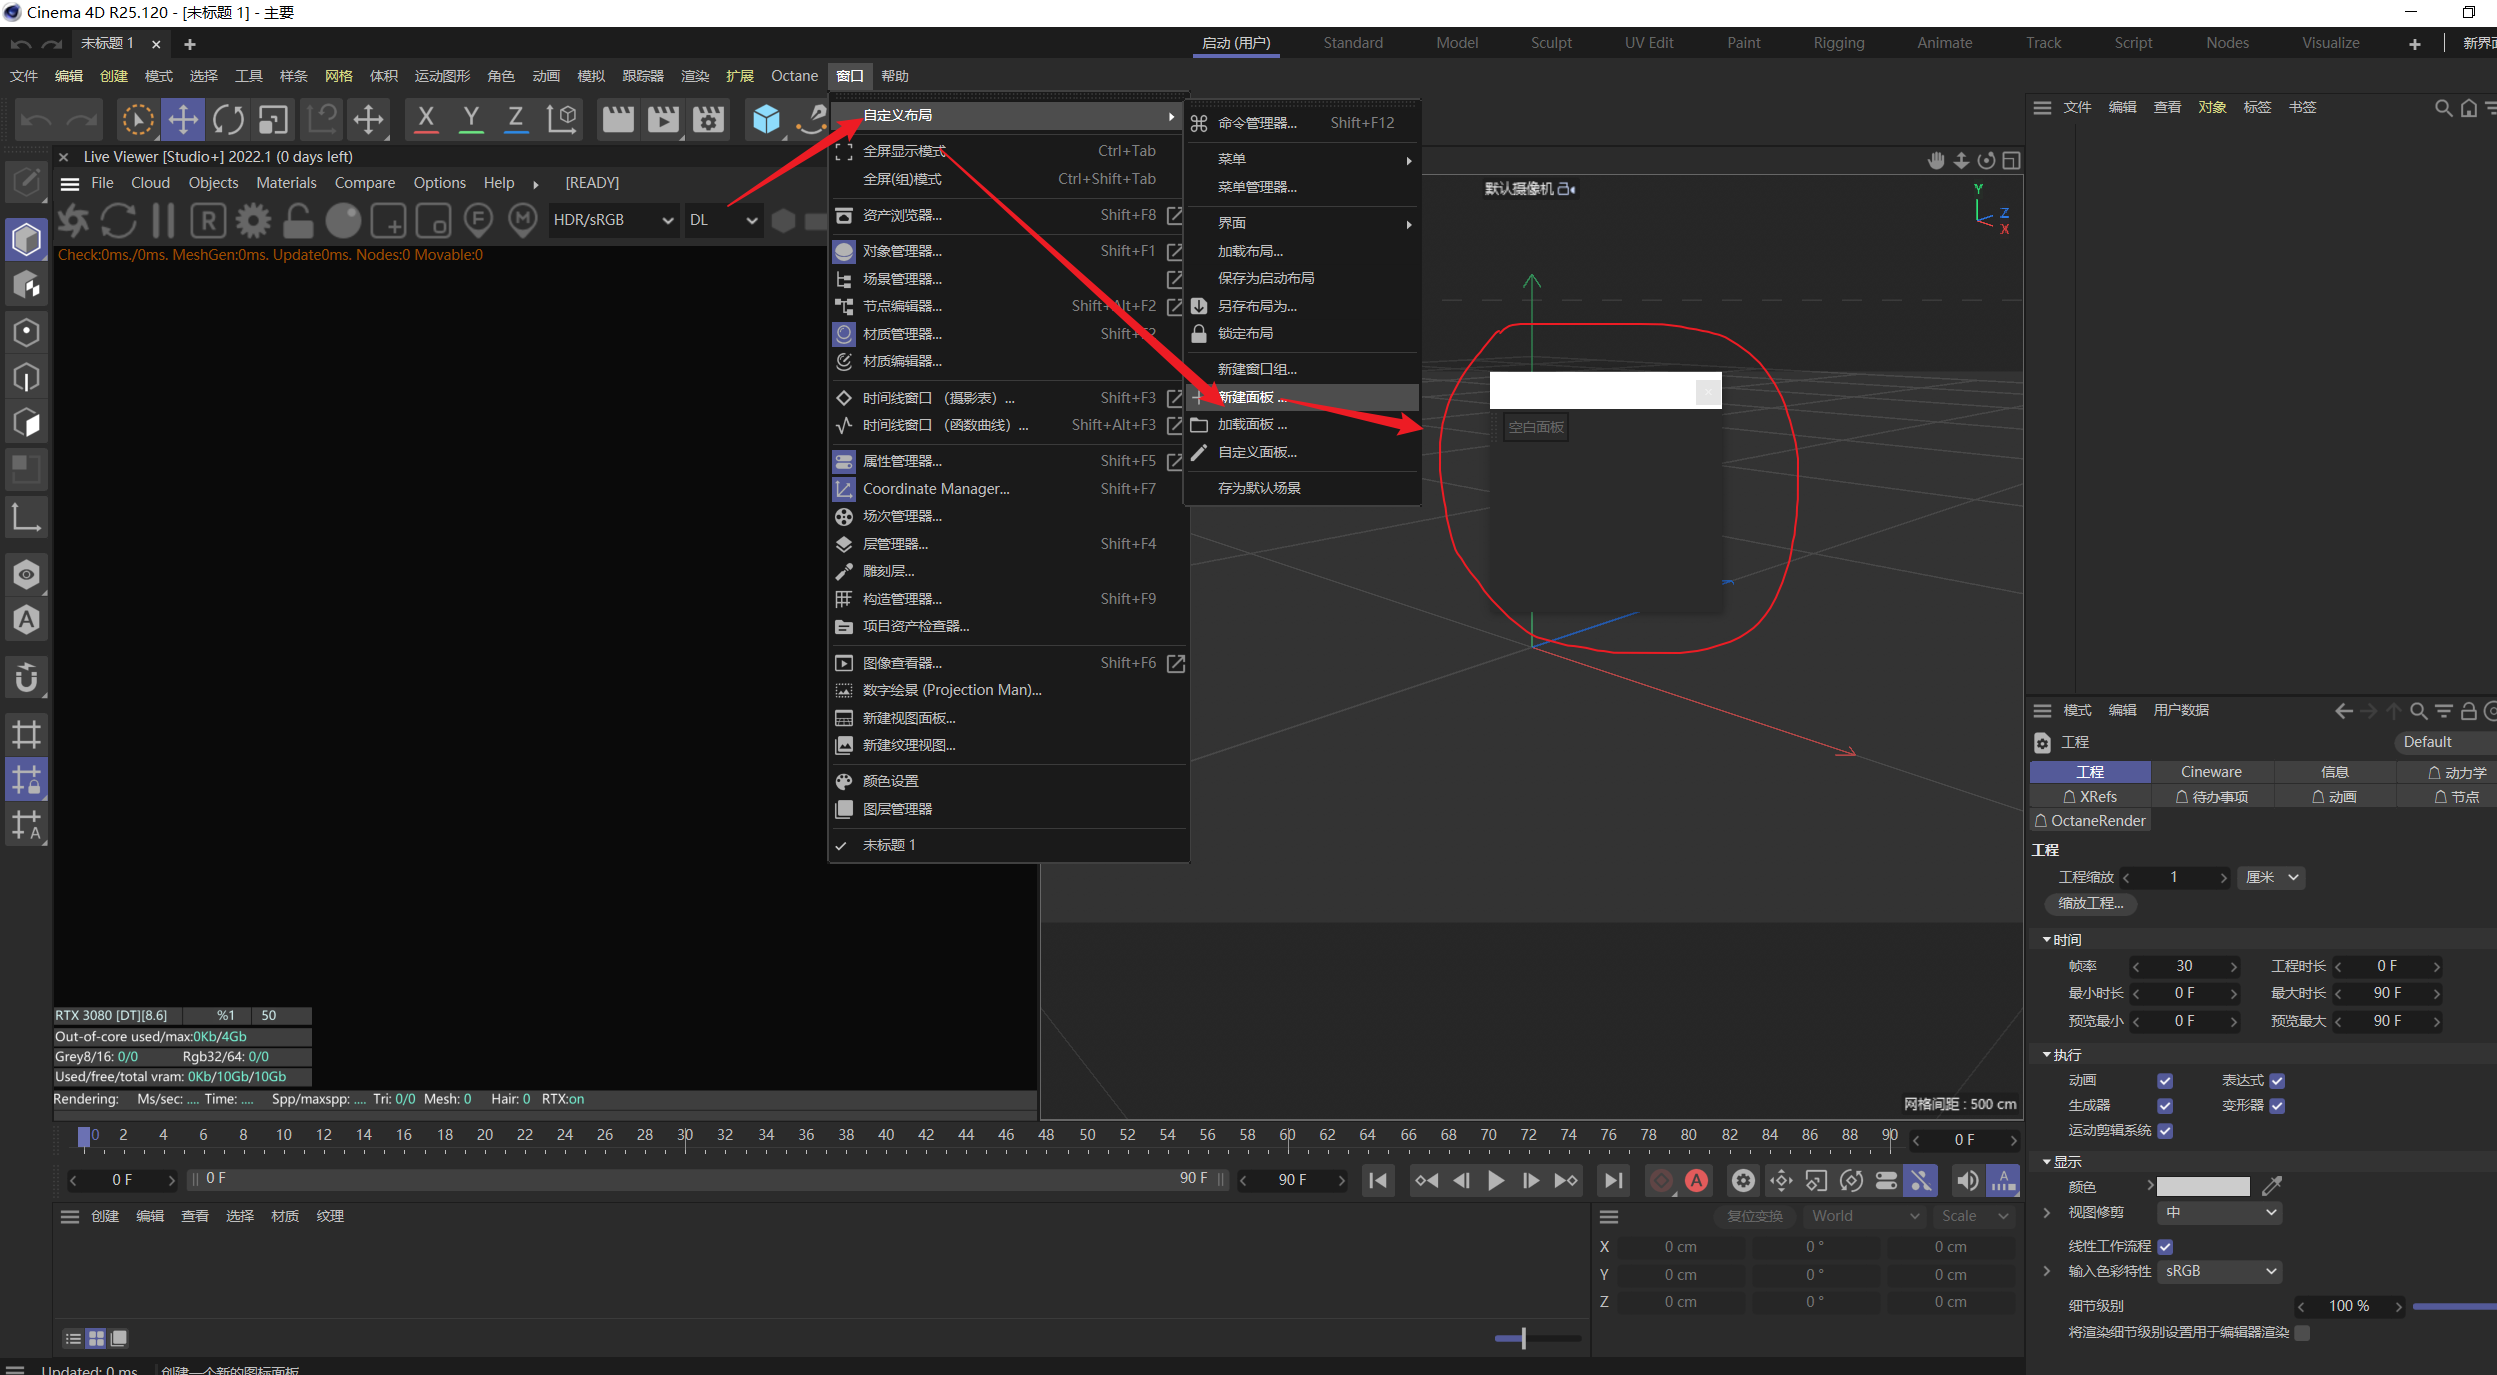The image size is (2497, 1375).
Task: Click the 缩放工程 button
Action: pyautogui.click(x=2090, y=903)
